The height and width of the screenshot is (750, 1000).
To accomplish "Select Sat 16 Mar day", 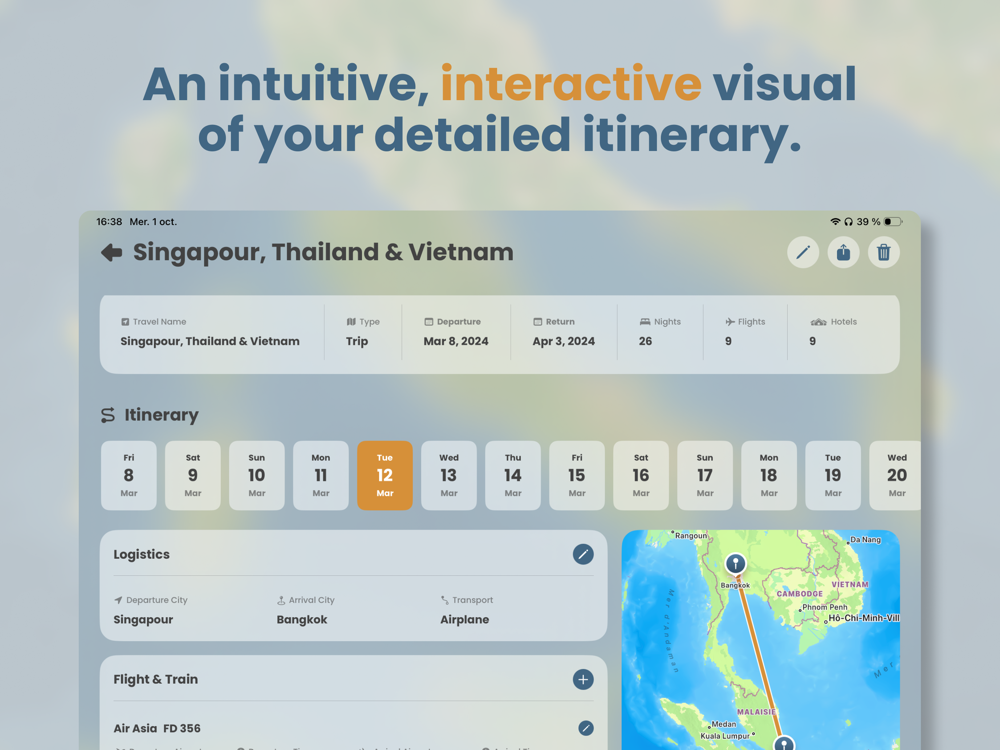I will pyautogui.click(x=641, y=475).
